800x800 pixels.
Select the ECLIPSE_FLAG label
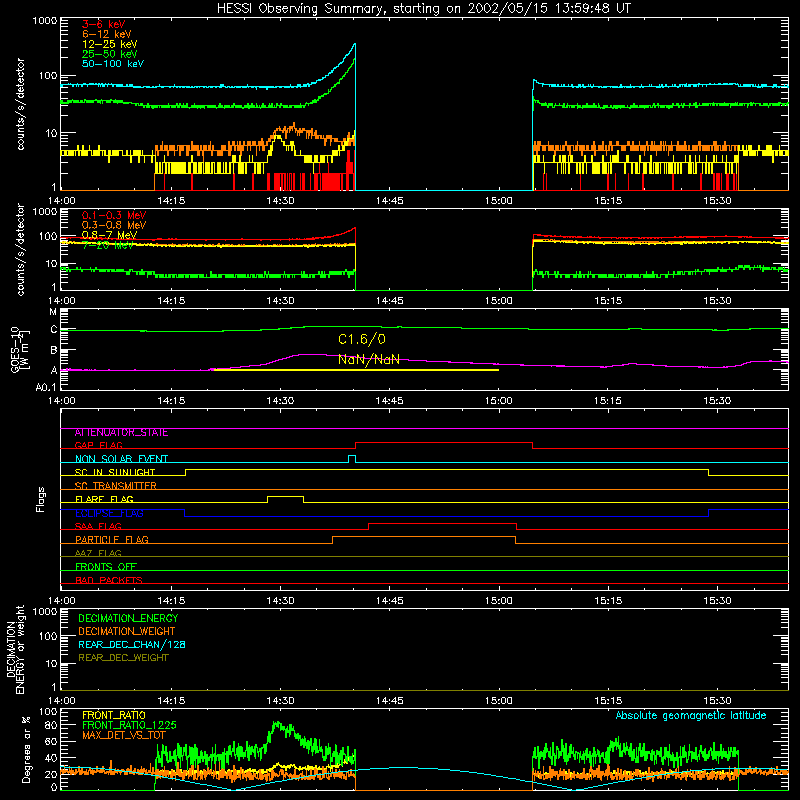click(109, 513)
